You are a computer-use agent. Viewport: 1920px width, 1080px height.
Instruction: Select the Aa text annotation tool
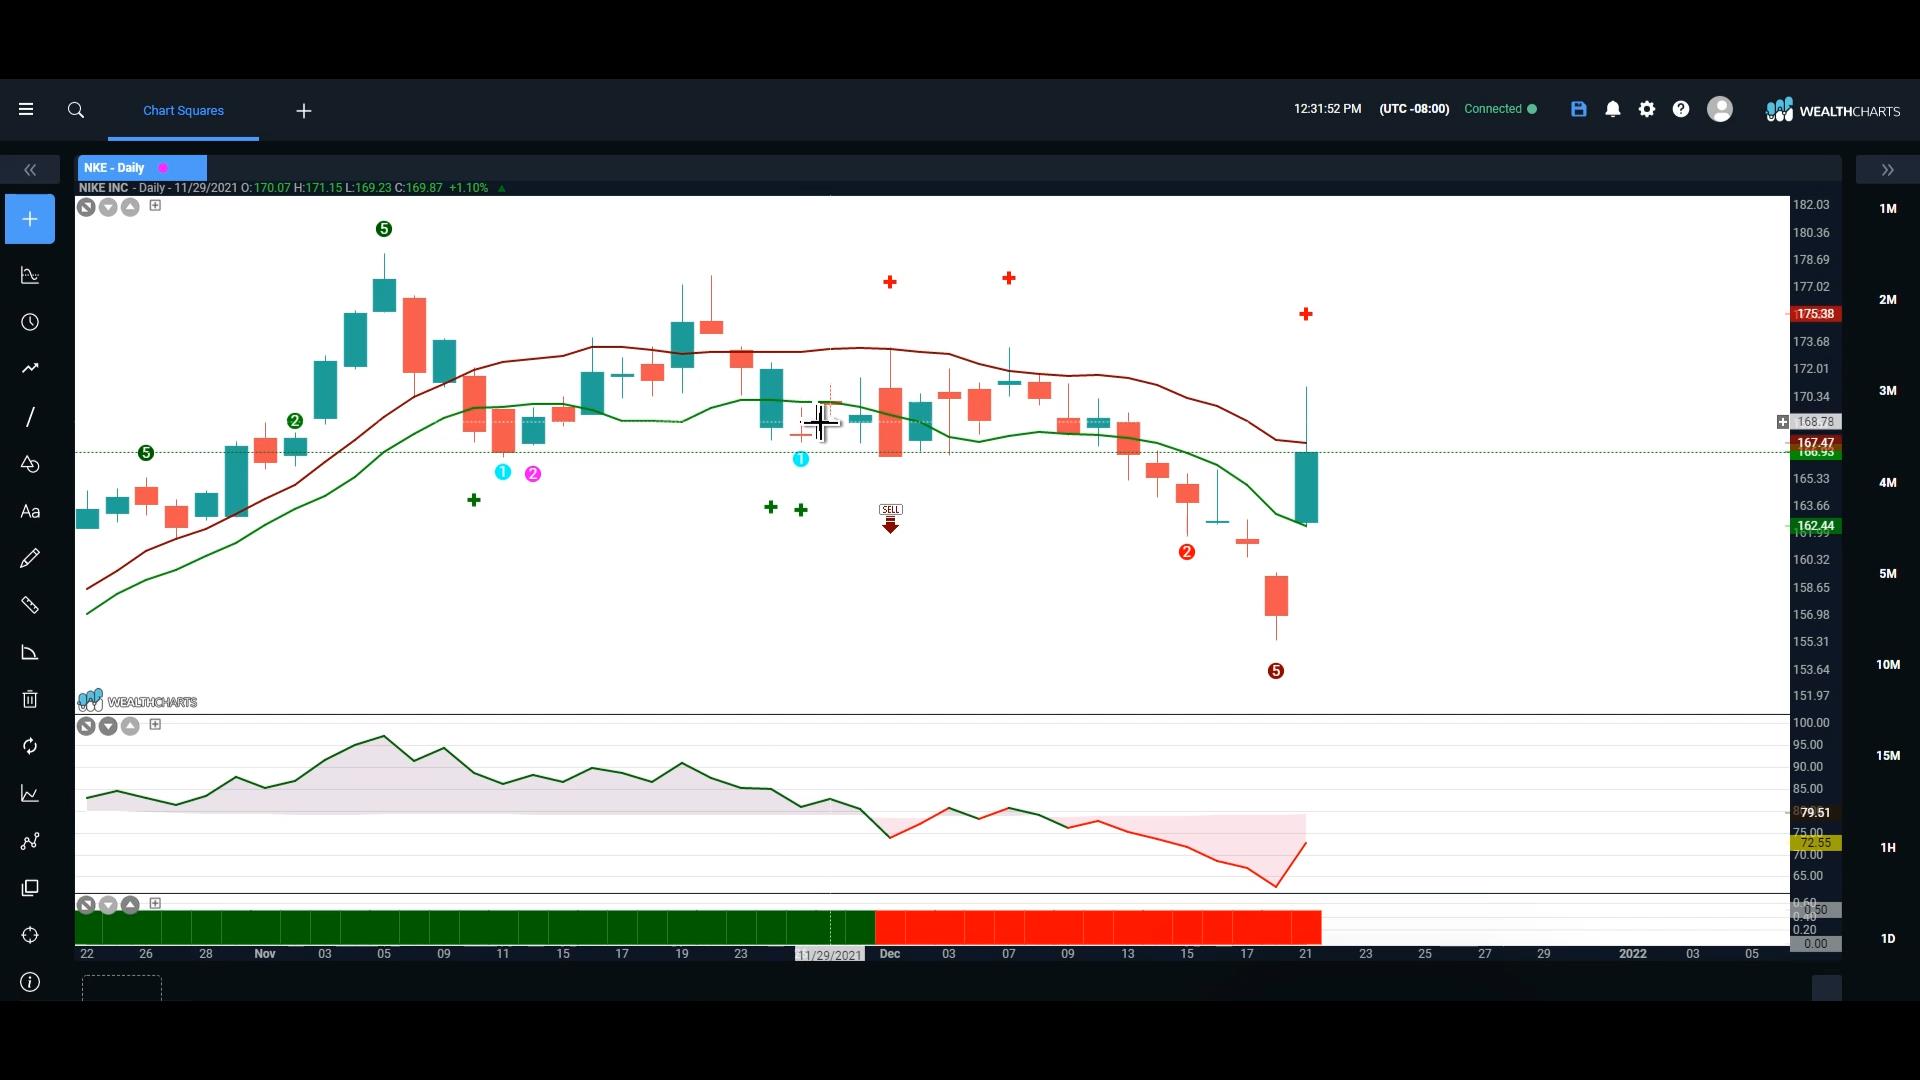tap(30, 511)
